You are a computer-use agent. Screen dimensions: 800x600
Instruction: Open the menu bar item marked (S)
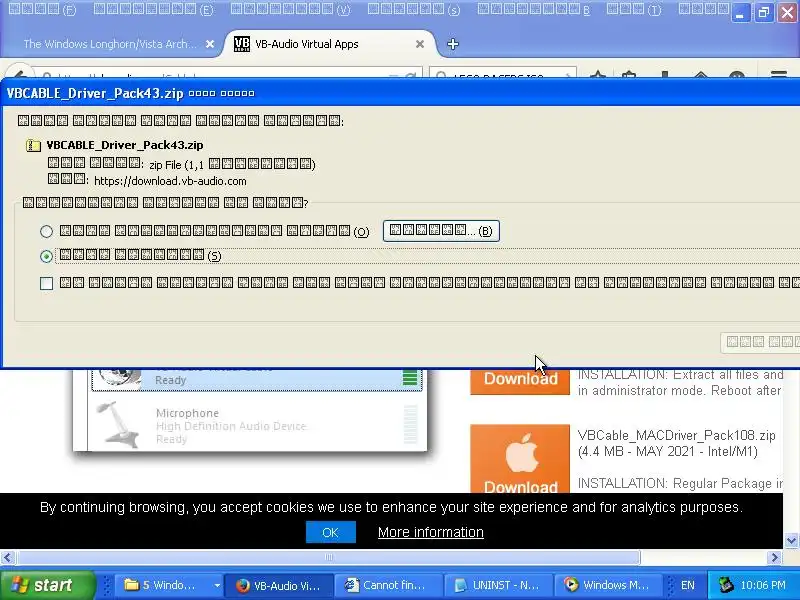(x=414, y=9)
